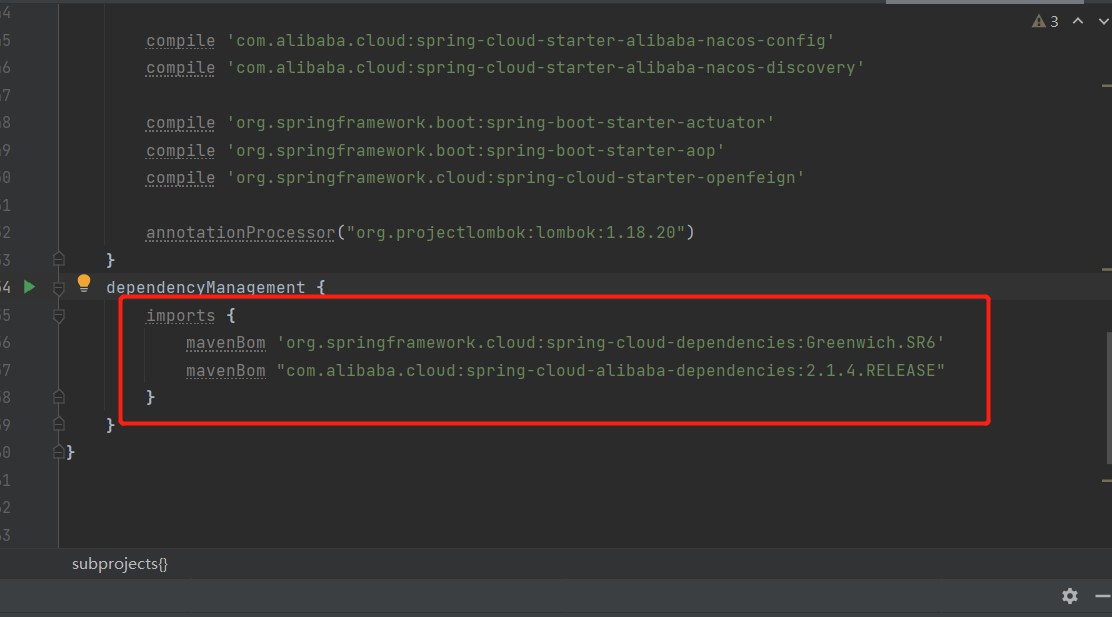1112x617 pixels.
Task: Collapse the imports block fold marker
Action: click(58, 314)
